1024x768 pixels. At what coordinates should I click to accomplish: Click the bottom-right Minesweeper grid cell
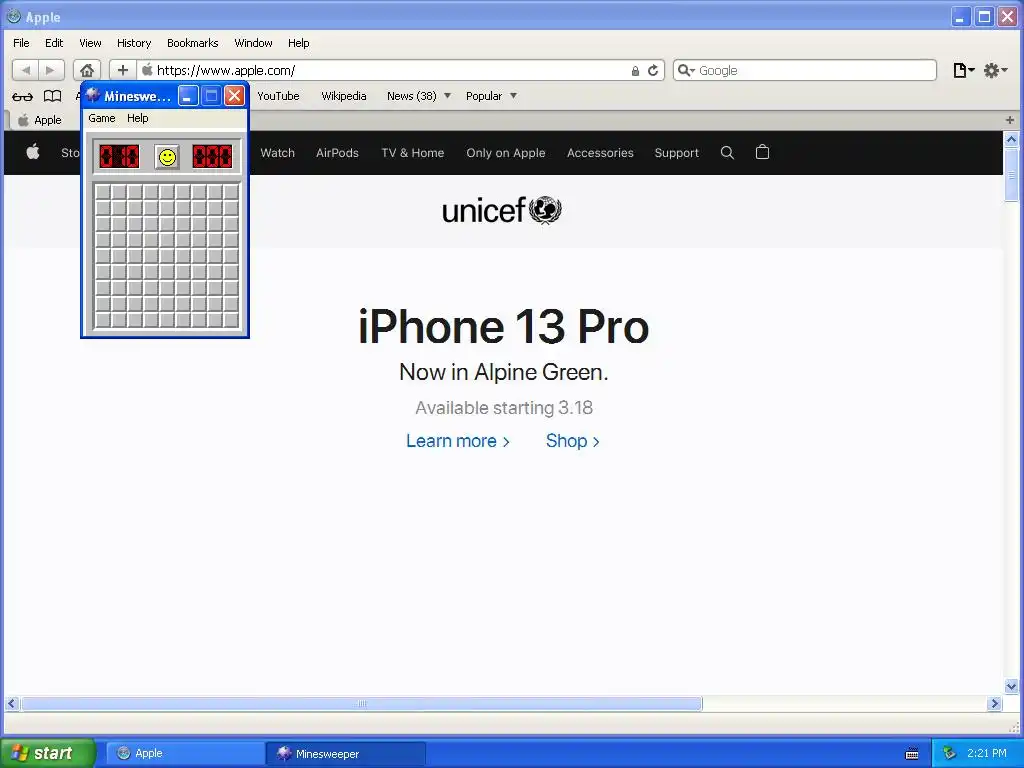coord(231,320)
